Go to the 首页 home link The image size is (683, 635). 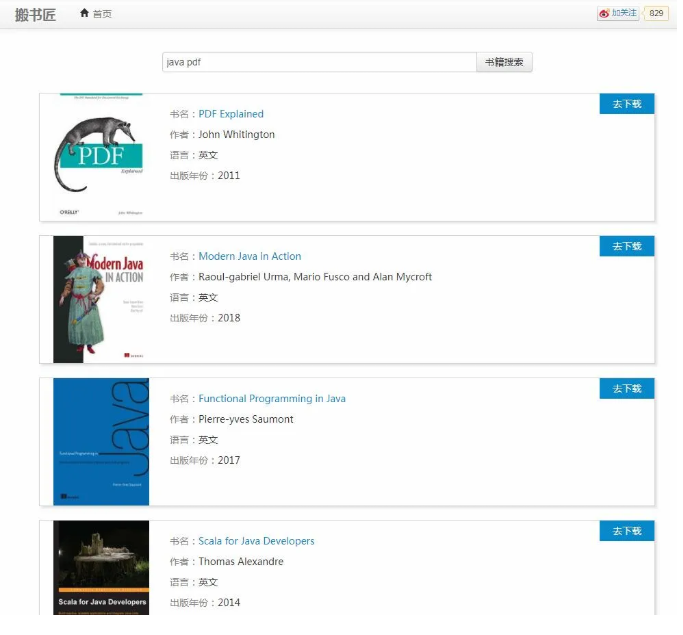coord(103,14)
